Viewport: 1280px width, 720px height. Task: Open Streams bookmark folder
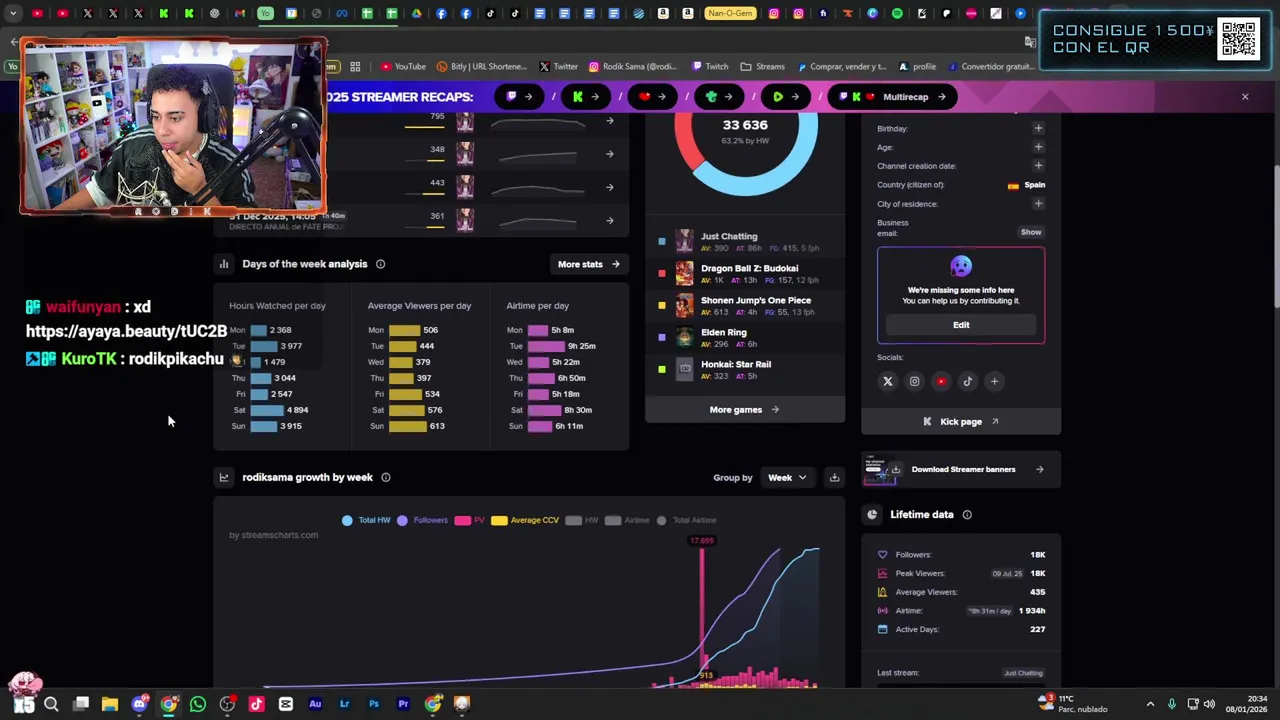click(763, 67)
